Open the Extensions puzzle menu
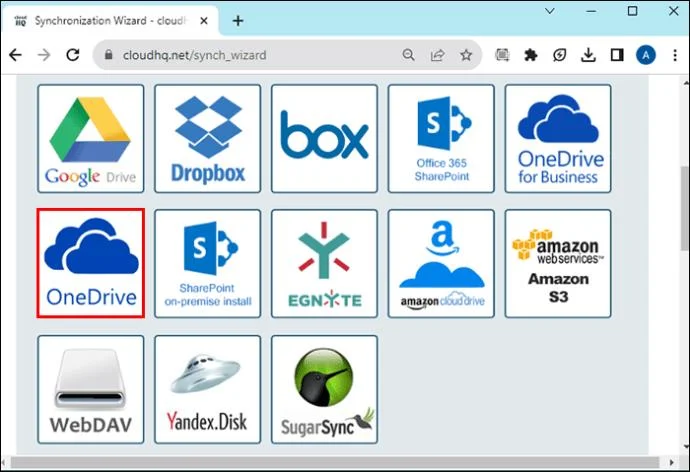690x472 pixels. pyautogui.click(x=531, y=55)
